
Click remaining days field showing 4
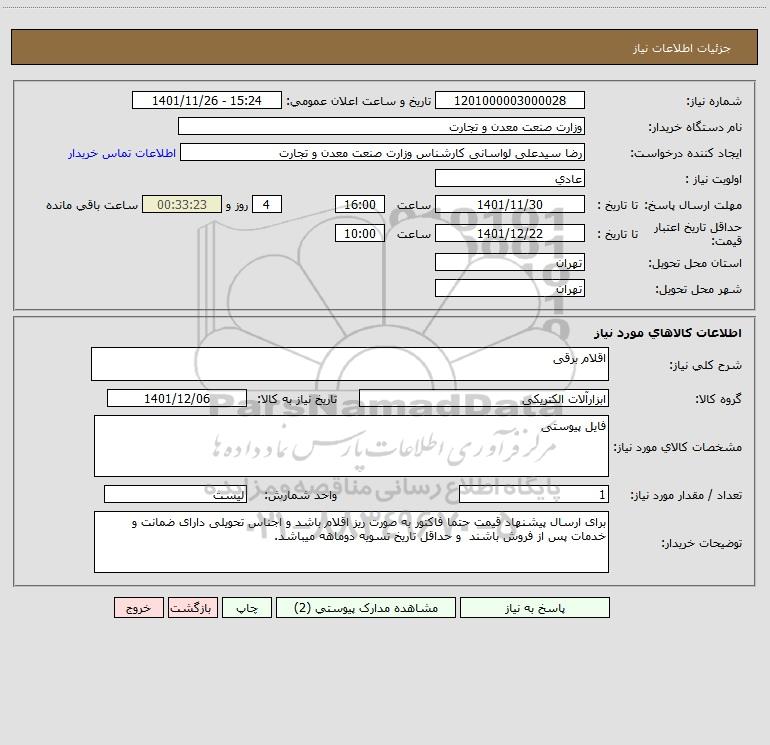tap(267, 204)
